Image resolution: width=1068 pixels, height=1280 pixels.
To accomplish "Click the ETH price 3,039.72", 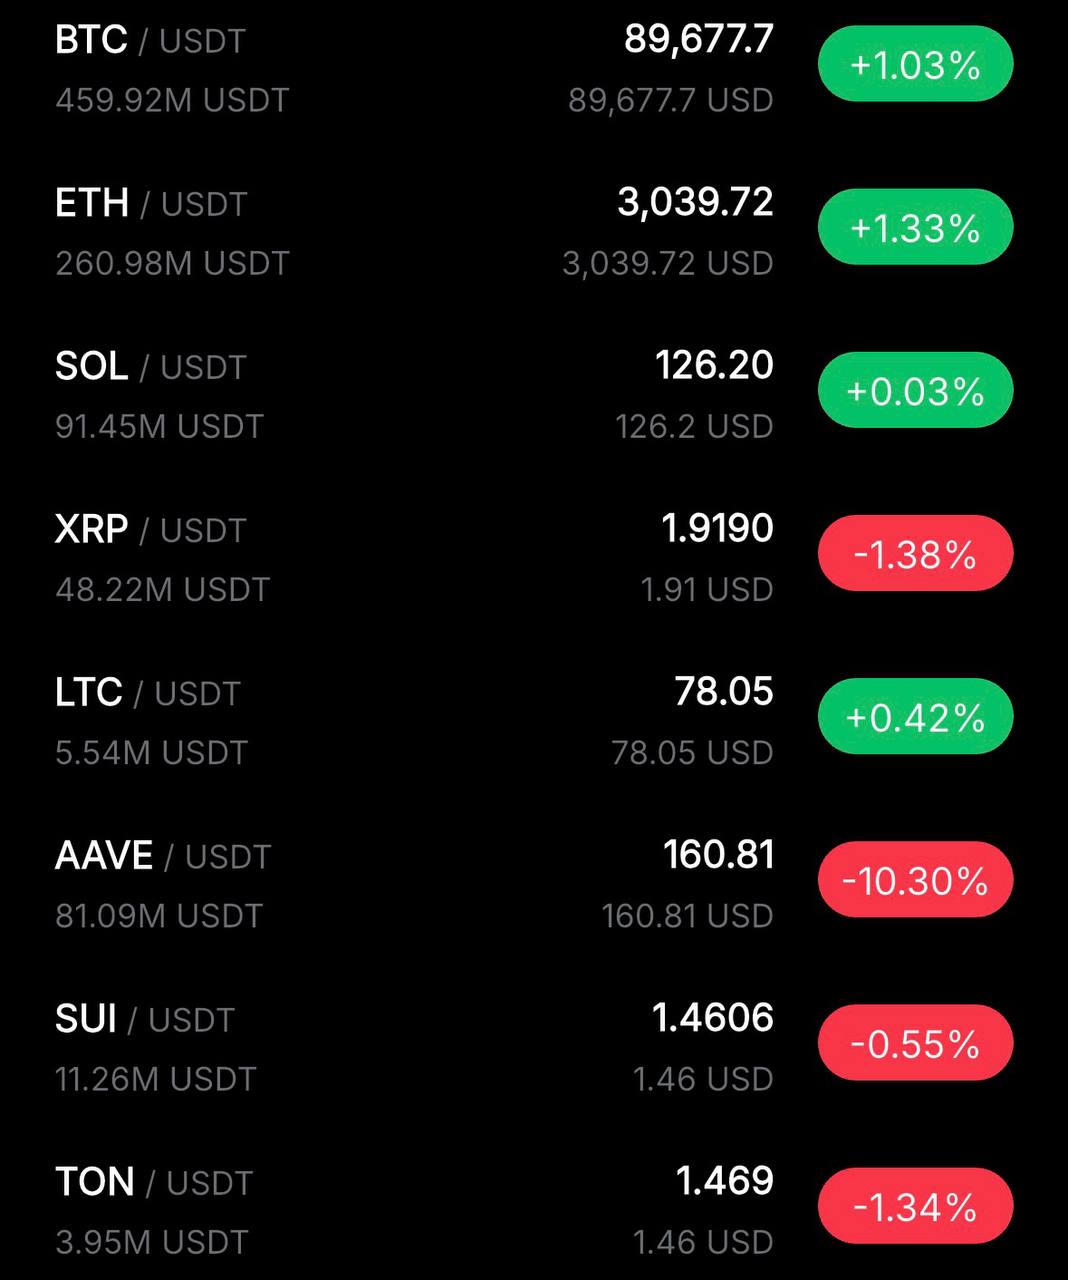I will [x=695, y=202].
